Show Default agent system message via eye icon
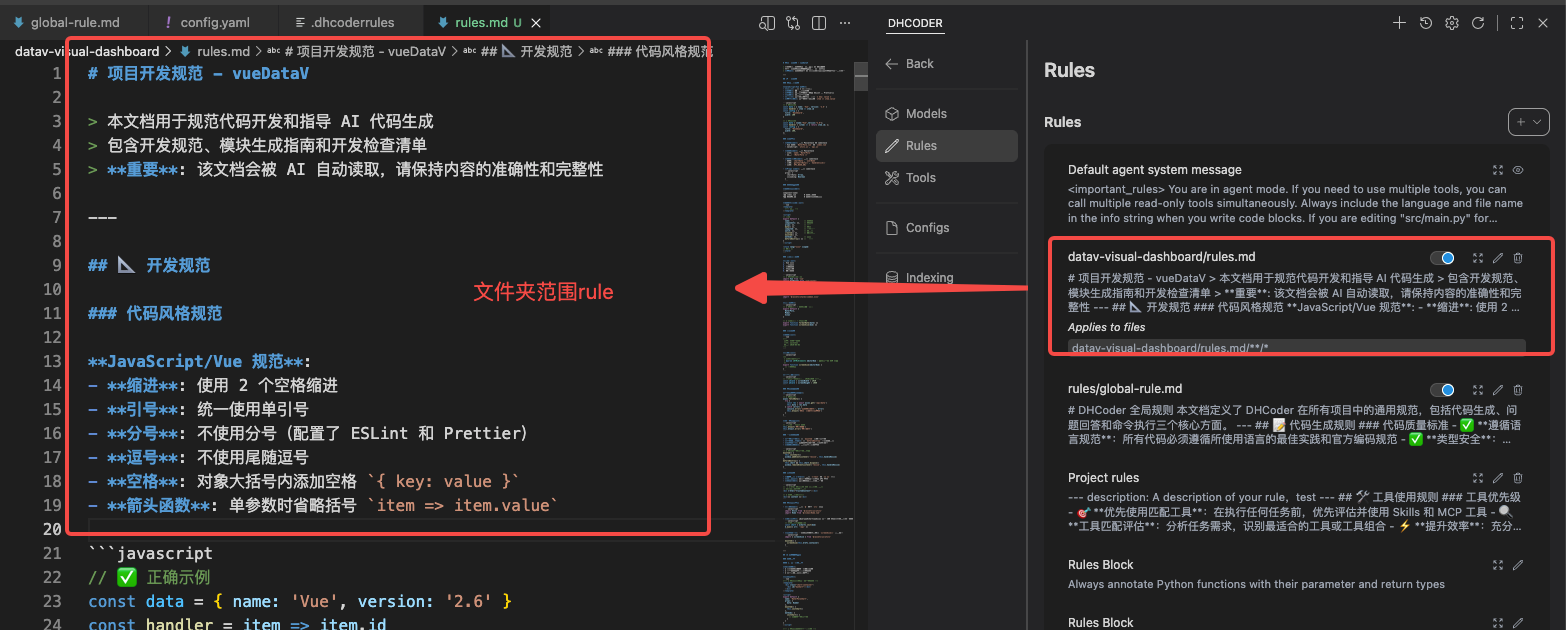 pos(1518,170)
